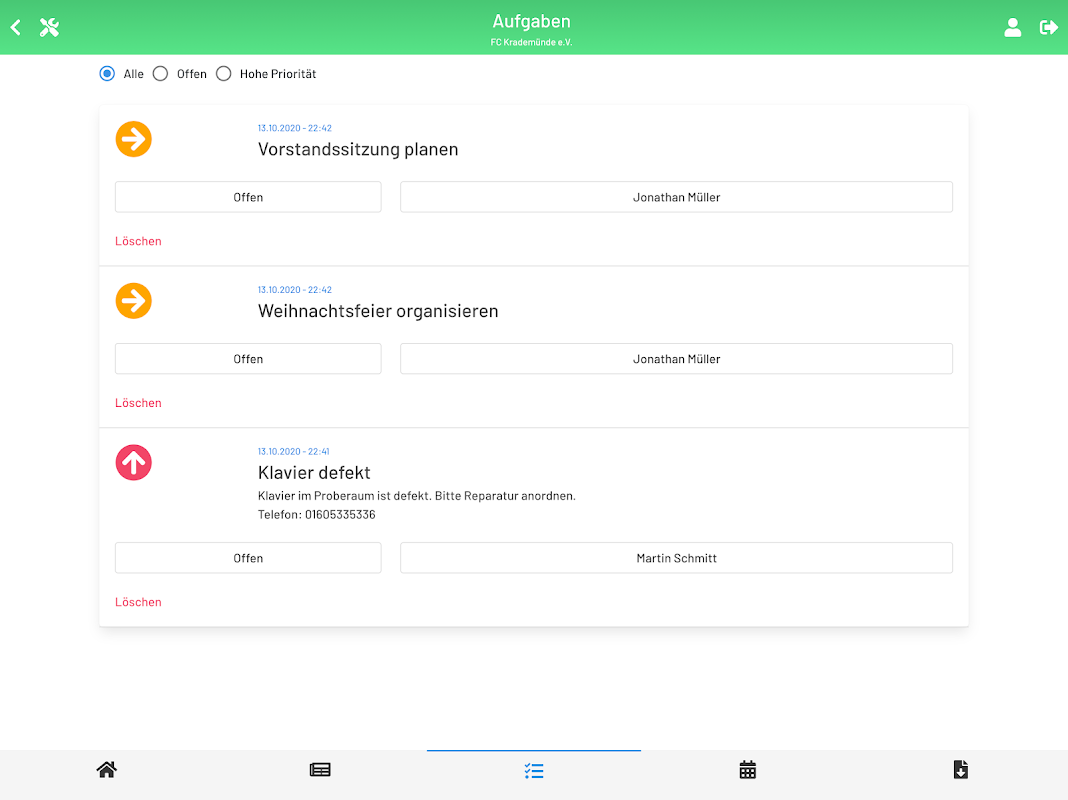Click the Telefon: 01605335336 line
The height and width of the screenshot is (800, 1068).
pyautogui.click(x=317, y=515)
